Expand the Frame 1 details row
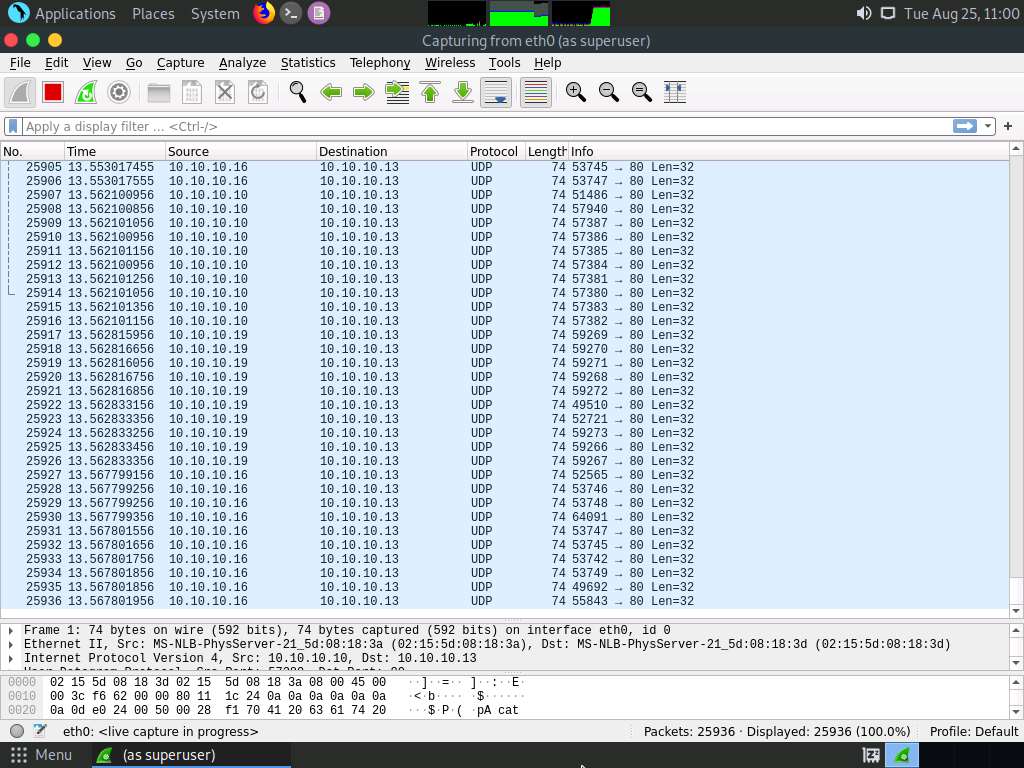The image size is (1024, 768). tap(11, 630)
